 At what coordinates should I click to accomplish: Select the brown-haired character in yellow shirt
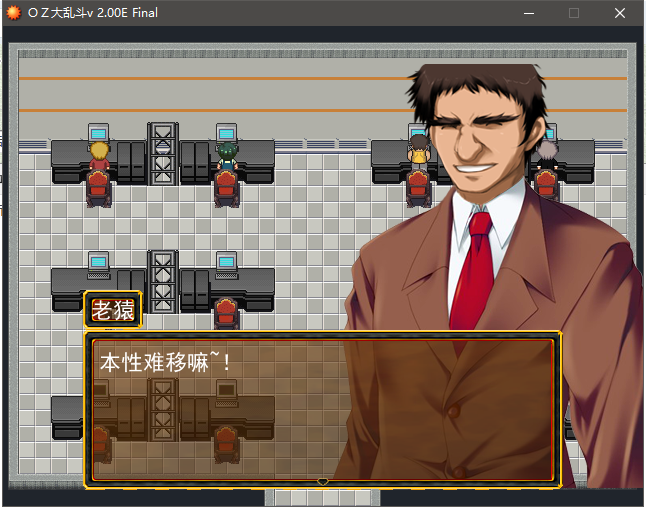(x=419, y=149)
